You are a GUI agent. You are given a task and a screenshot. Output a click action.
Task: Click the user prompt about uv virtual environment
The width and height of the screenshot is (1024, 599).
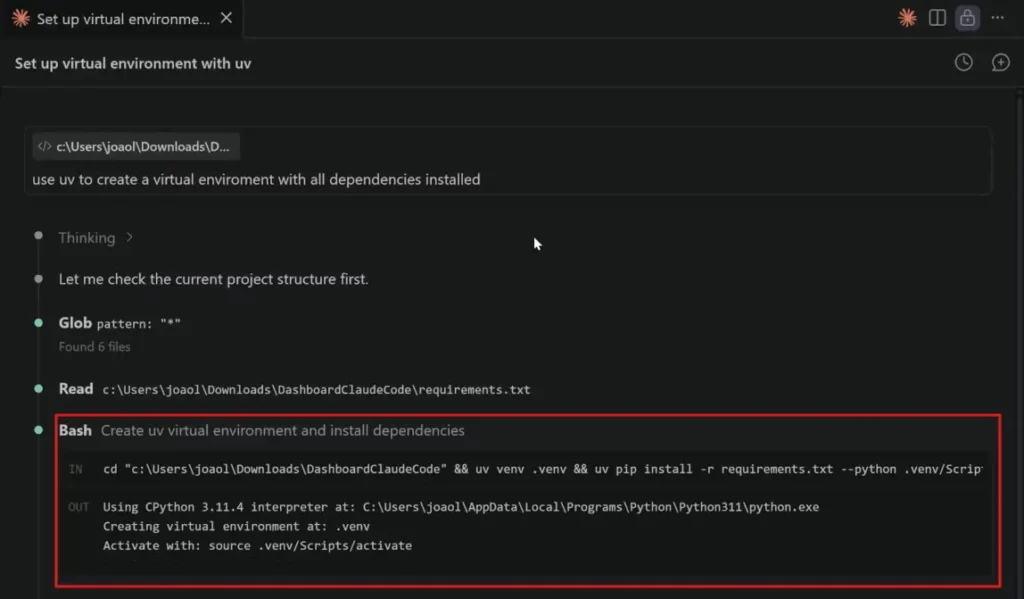(256, 180)
